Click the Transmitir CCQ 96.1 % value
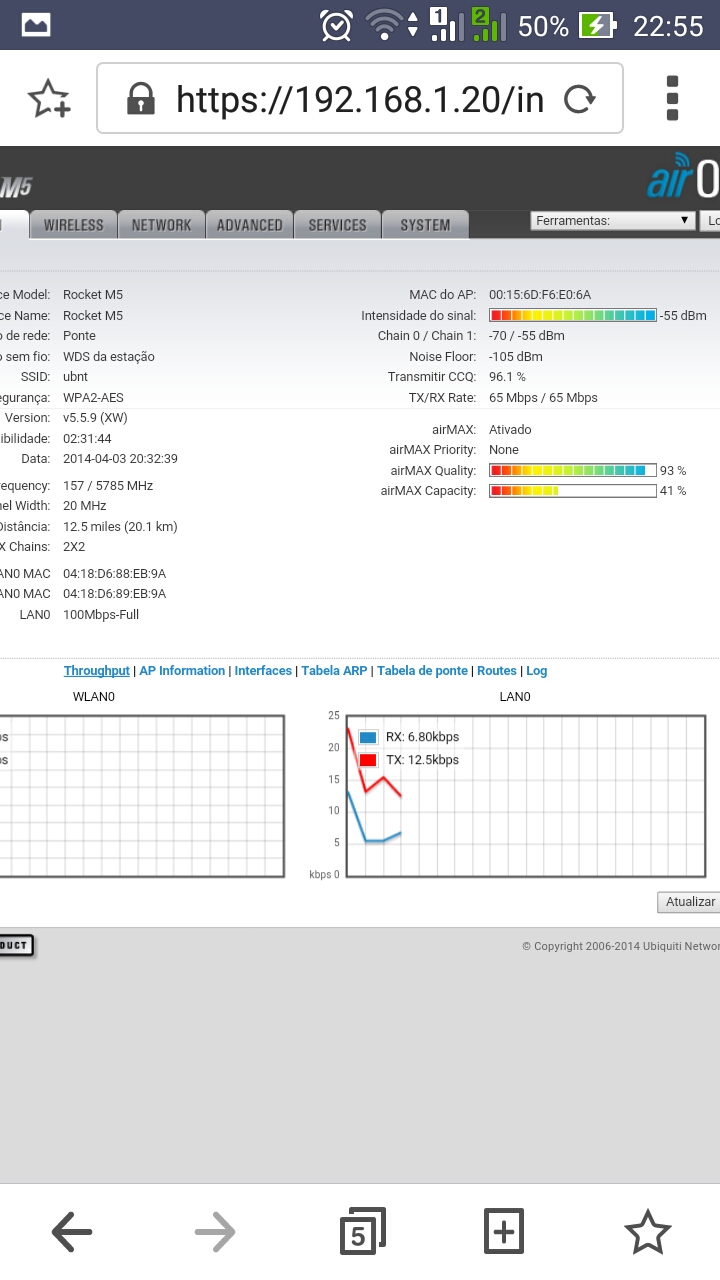The image size is (720, 1280). 507,377
